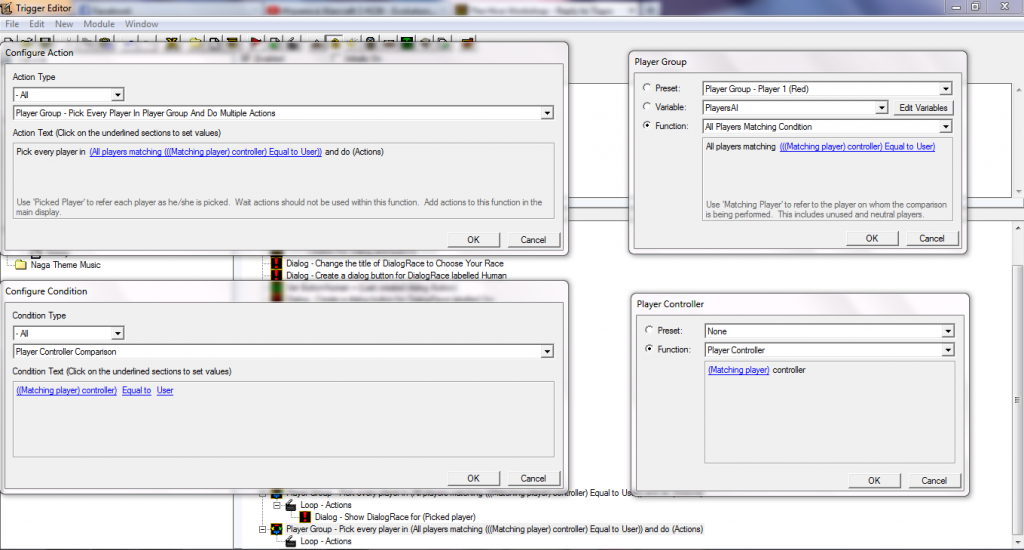Click OK in Player Group dialog
This screenshot has width=1024, height=550.
point(872,238)
